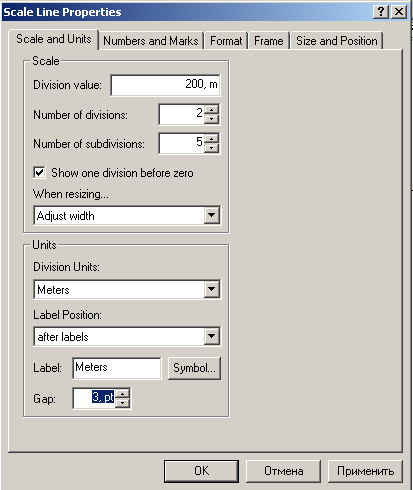Focus the Division value input field
This screenshot has width=413, height=490.
click(x=165, y=85)
